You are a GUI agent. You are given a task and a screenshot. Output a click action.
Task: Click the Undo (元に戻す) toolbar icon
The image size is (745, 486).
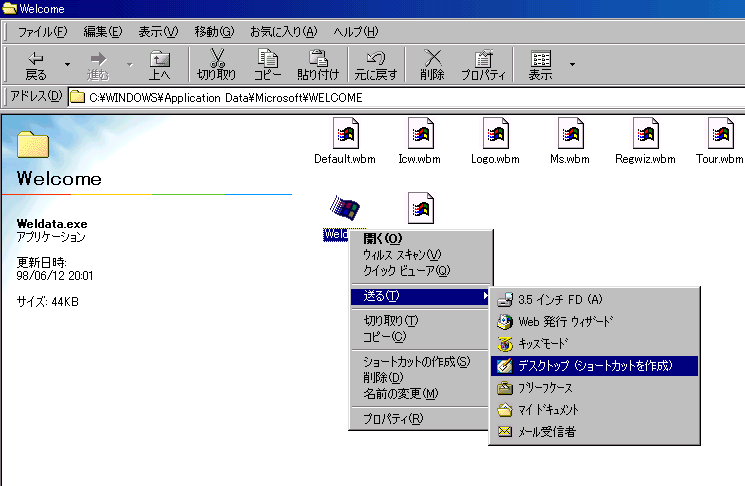(x=376, y=66)
